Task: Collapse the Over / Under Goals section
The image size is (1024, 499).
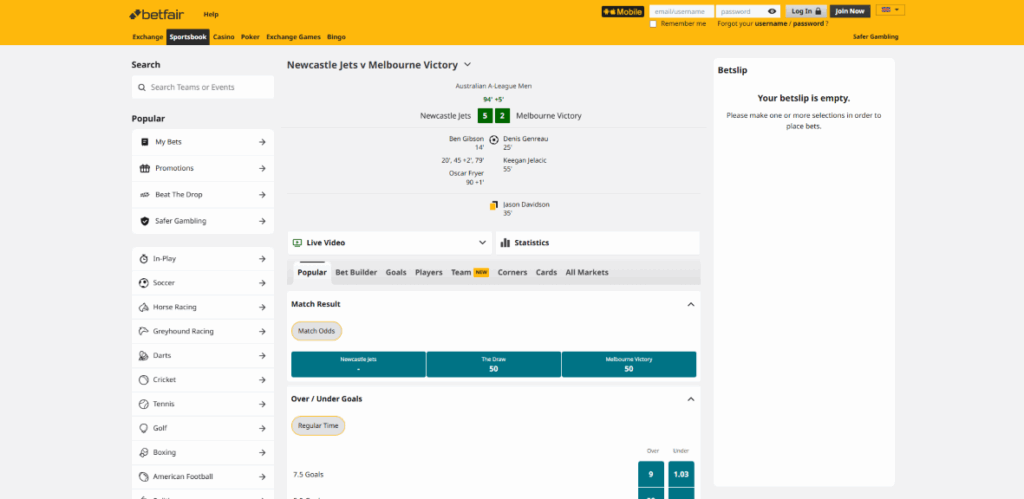Action: [690, 399]
